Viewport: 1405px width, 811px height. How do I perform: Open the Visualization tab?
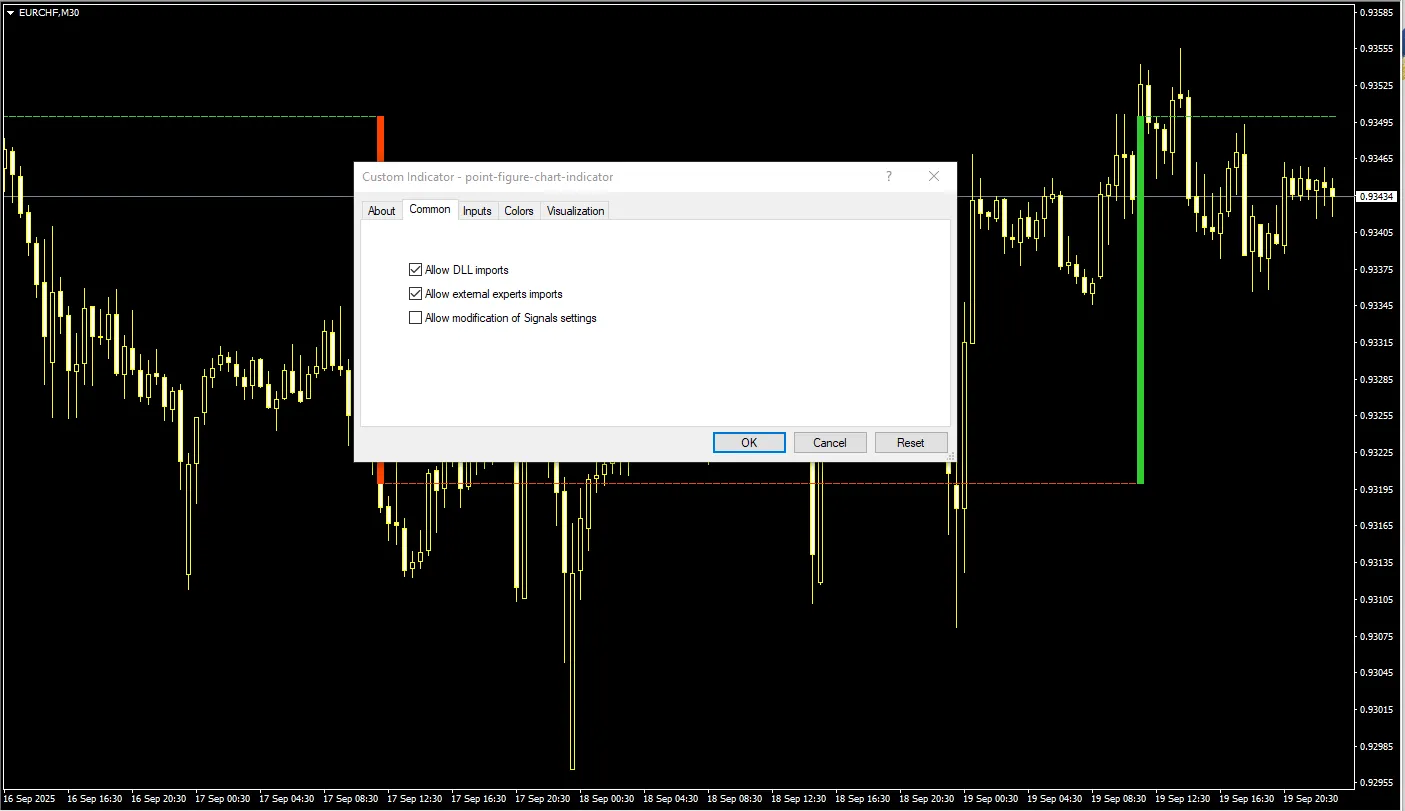[575, 211]
